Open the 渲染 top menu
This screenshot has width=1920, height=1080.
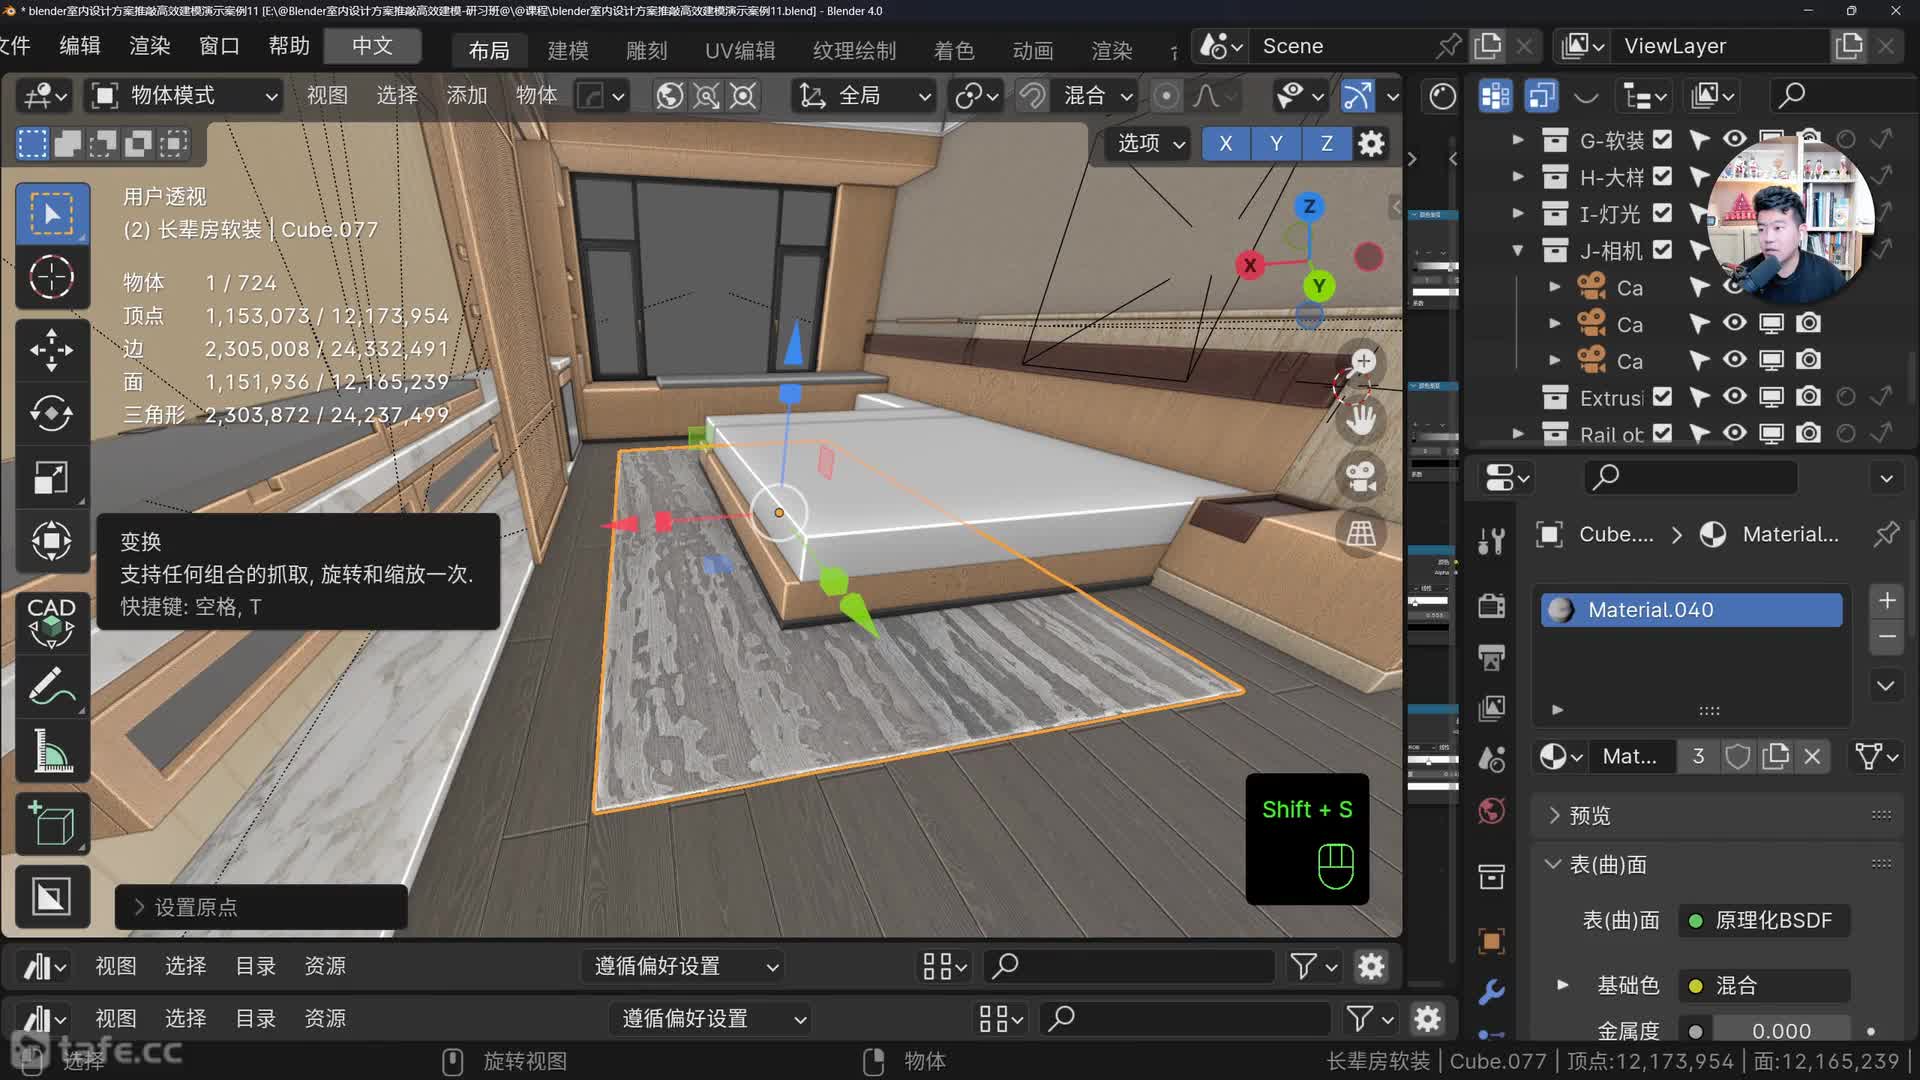point(150,46)
